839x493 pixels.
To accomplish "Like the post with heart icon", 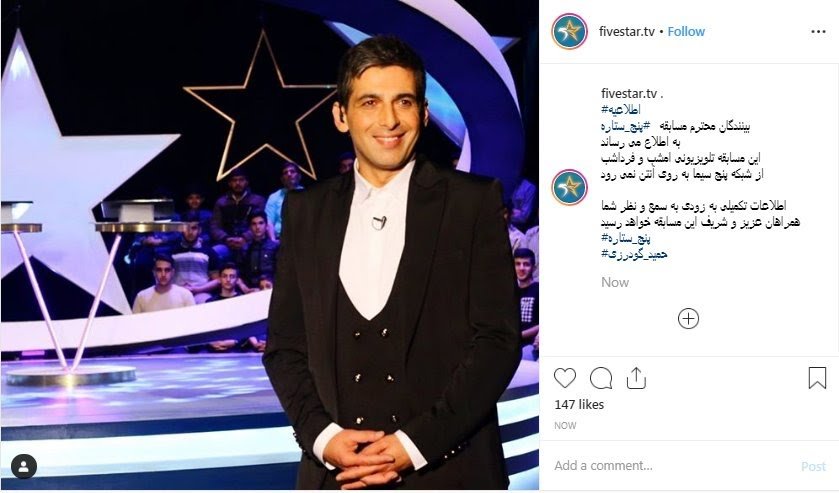I will pyautogui.click(x=565, y=378).
